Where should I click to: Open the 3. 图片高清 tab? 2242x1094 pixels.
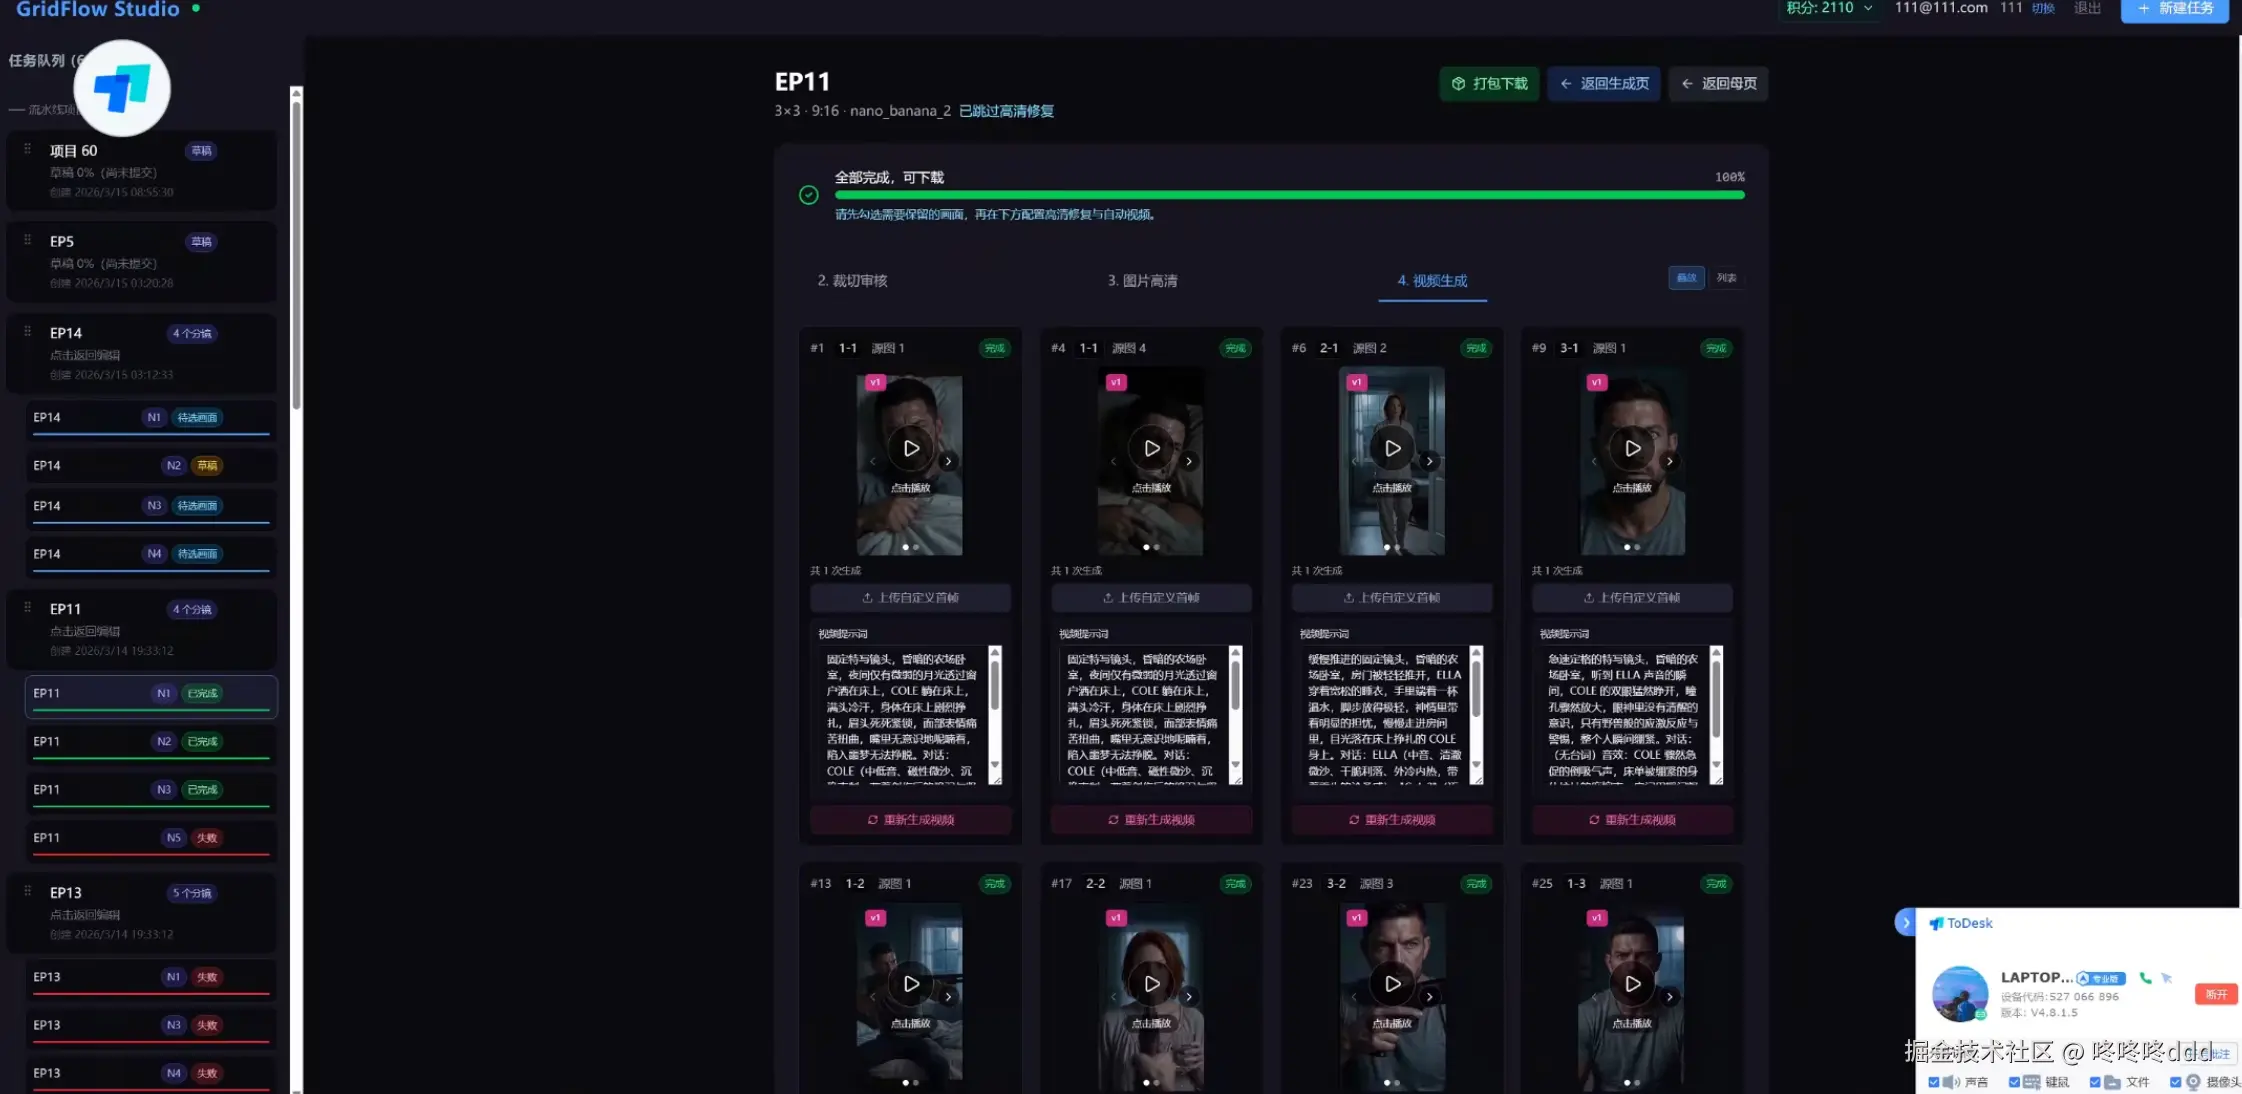tap(1142, 281)
